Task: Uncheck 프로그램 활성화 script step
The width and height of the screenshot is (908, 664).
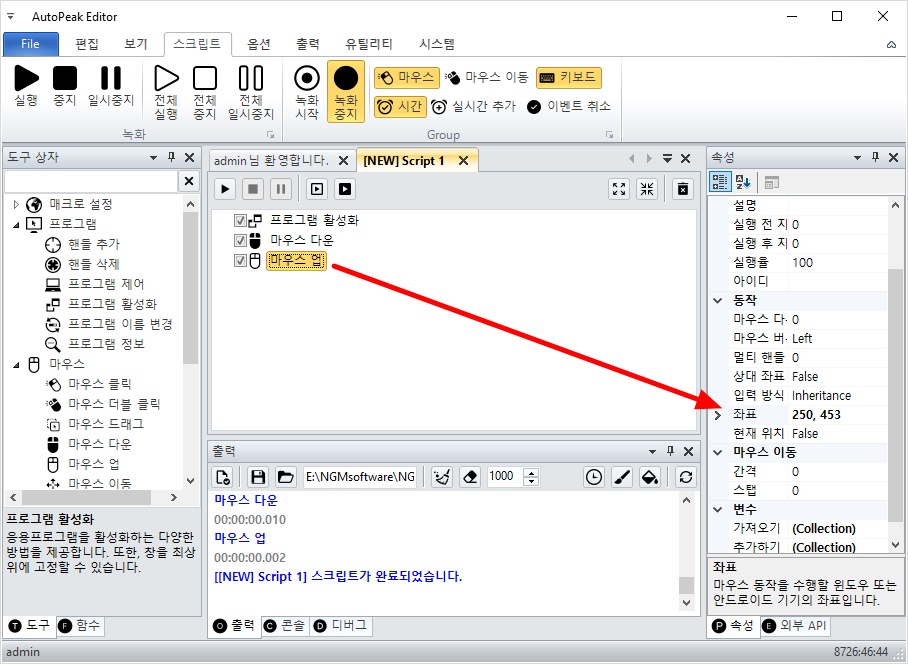Action: 240,221
